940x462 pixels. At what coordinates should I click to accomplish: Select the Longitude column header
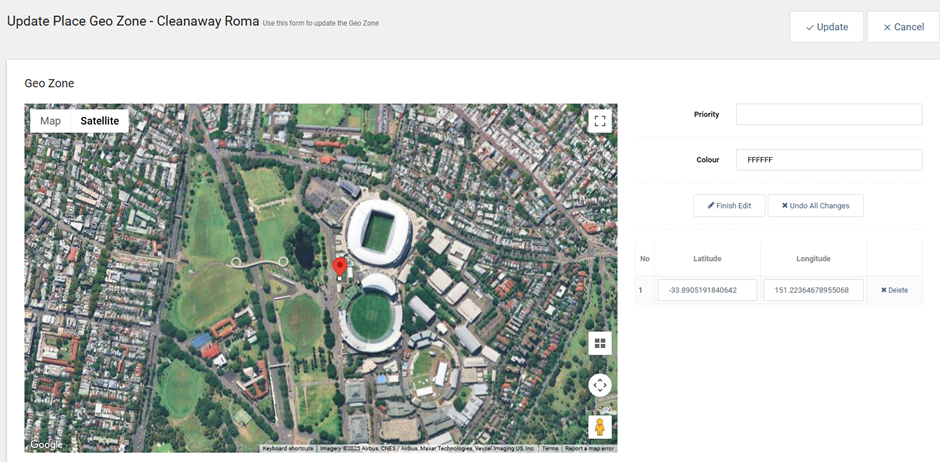tap(814, 259)
